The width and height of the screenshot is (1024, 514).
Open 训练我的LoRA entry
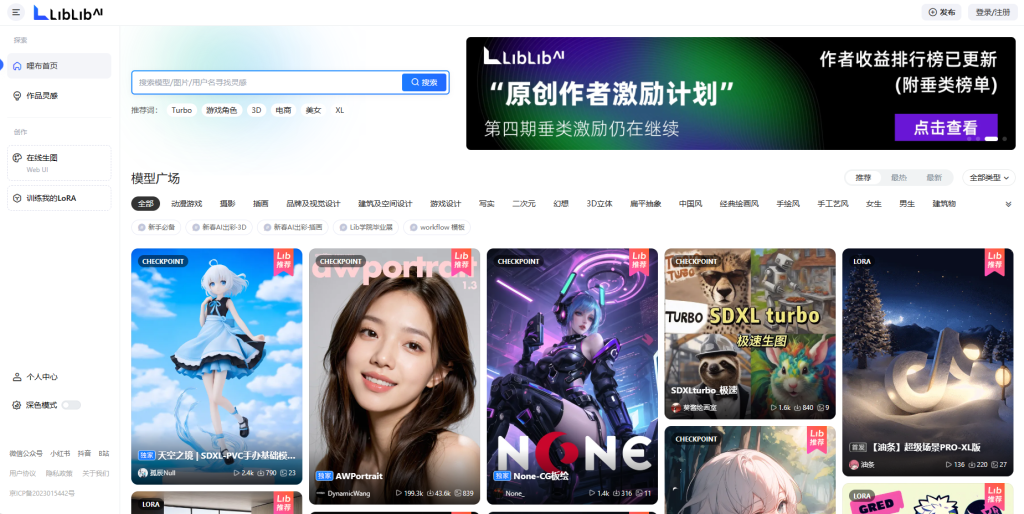[59, 198]
